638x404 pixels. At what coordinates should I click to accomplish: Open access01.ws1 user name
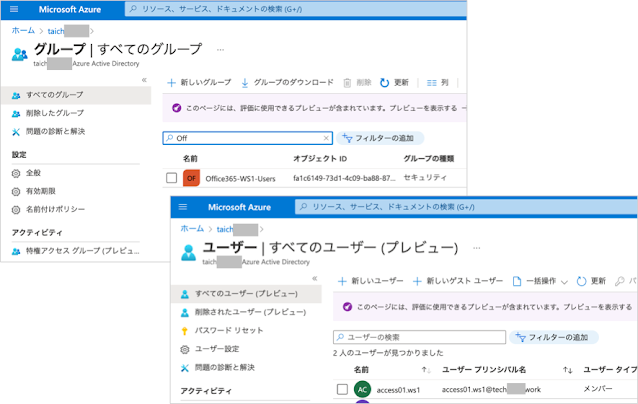398,390
